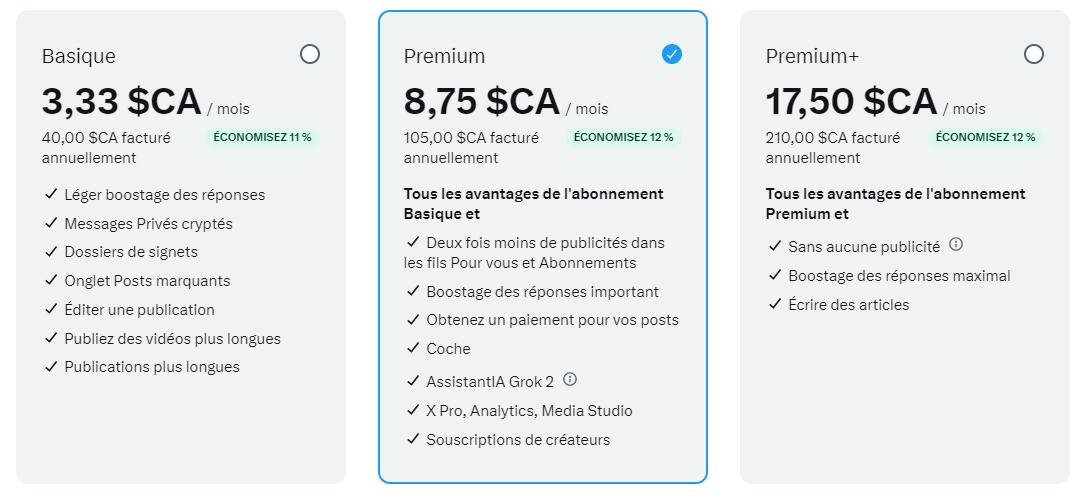Screen dimensions: 1083x497
Task: Click checkmark beside Écrire des articles
Action: click(x=775, y=304)
